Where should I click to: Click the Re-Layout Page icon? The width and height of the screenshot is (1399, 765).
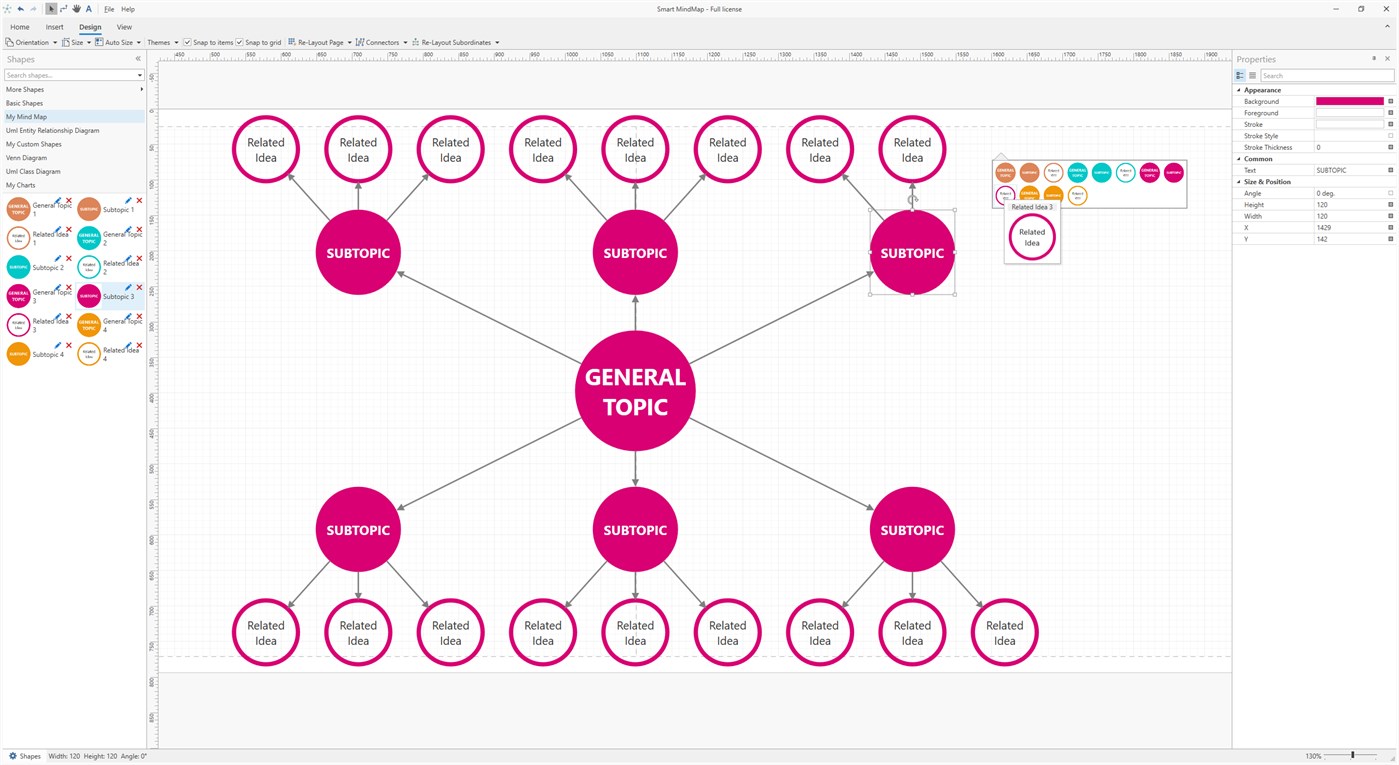click(x=292, y=42)
